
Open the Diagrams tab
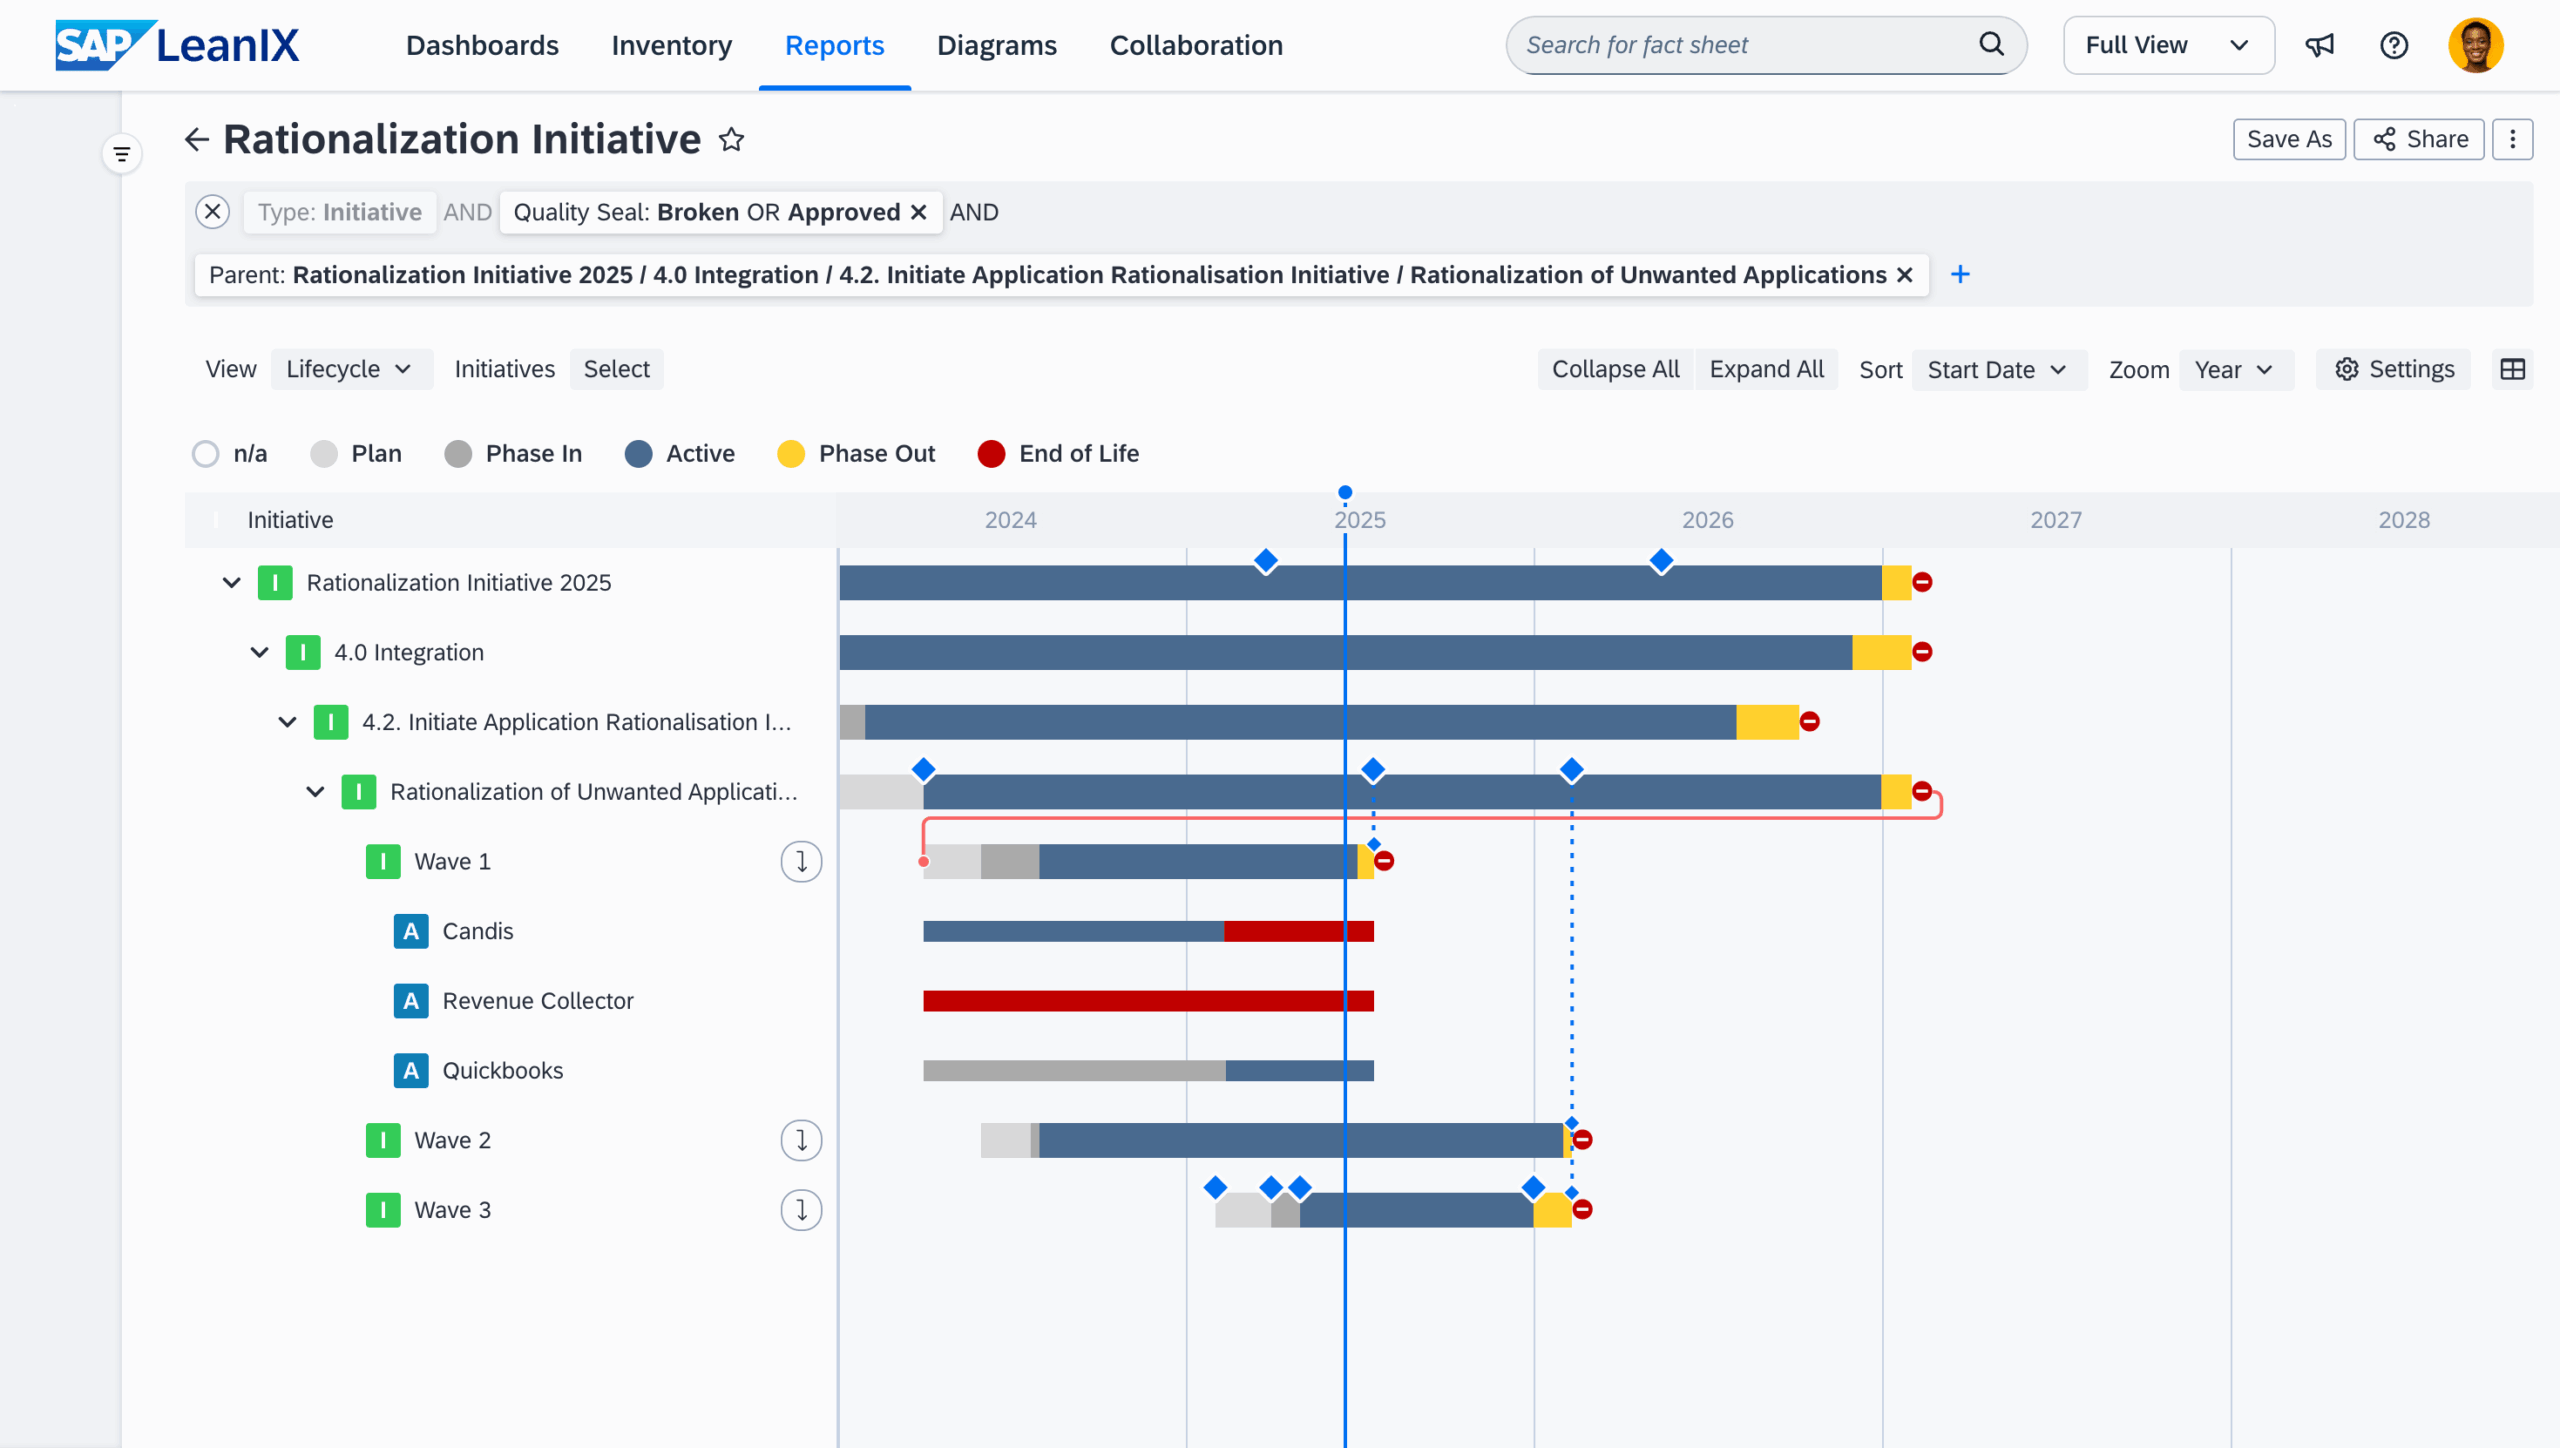click(x=996, y=45)
